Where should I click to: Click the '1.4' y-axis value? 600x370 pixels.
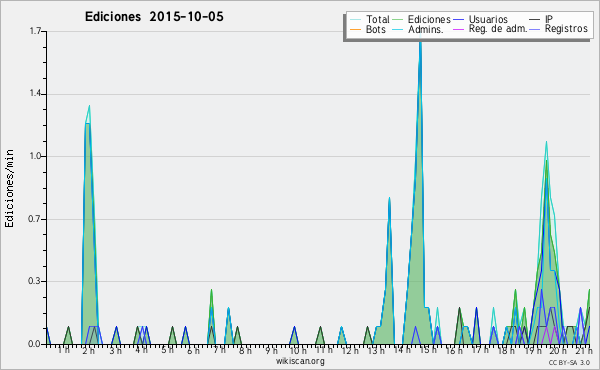click(35, 94)
